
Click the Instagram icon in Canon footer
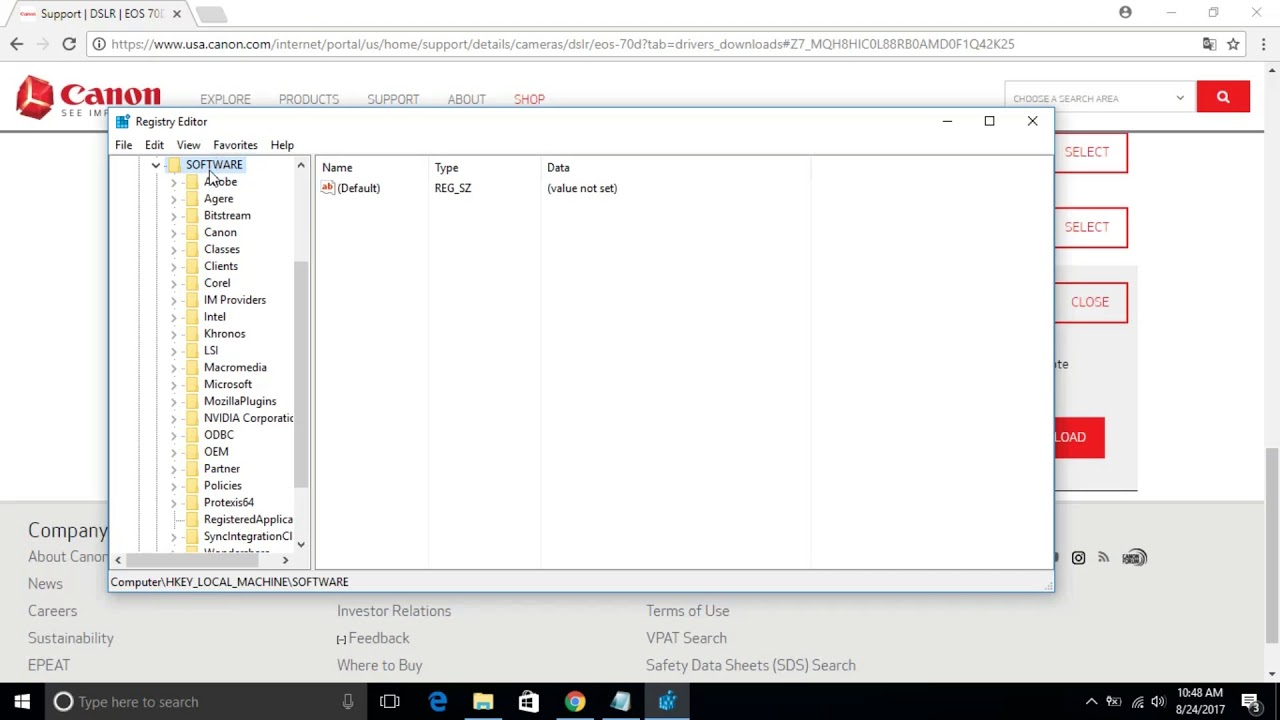[1078, 558]
